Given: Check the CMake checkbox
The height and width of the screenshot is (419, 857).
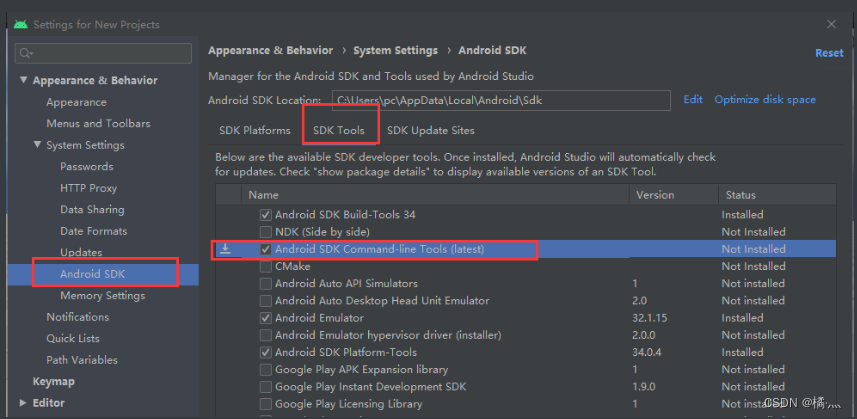Looking at the screenshot, I should point(266,267).
